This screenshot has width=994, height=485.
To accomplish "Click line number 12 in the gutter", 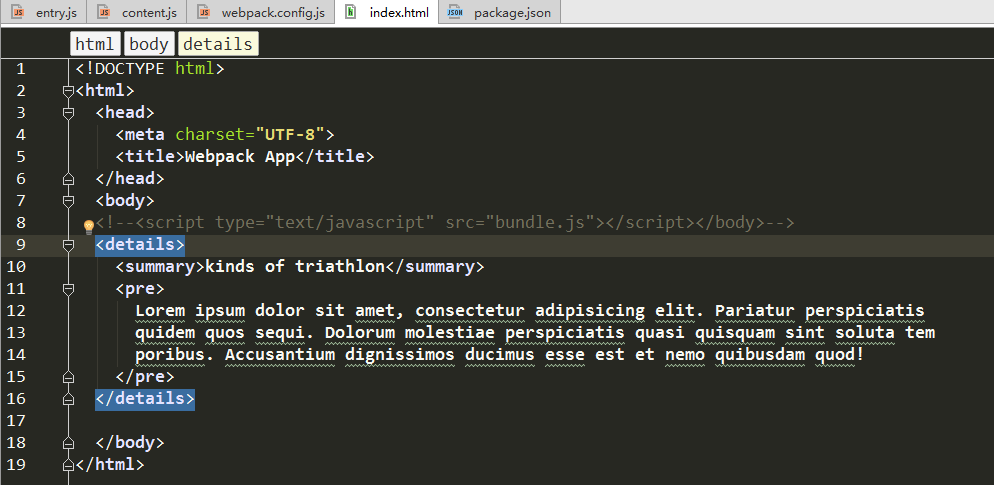I will [x=16, y=311].
